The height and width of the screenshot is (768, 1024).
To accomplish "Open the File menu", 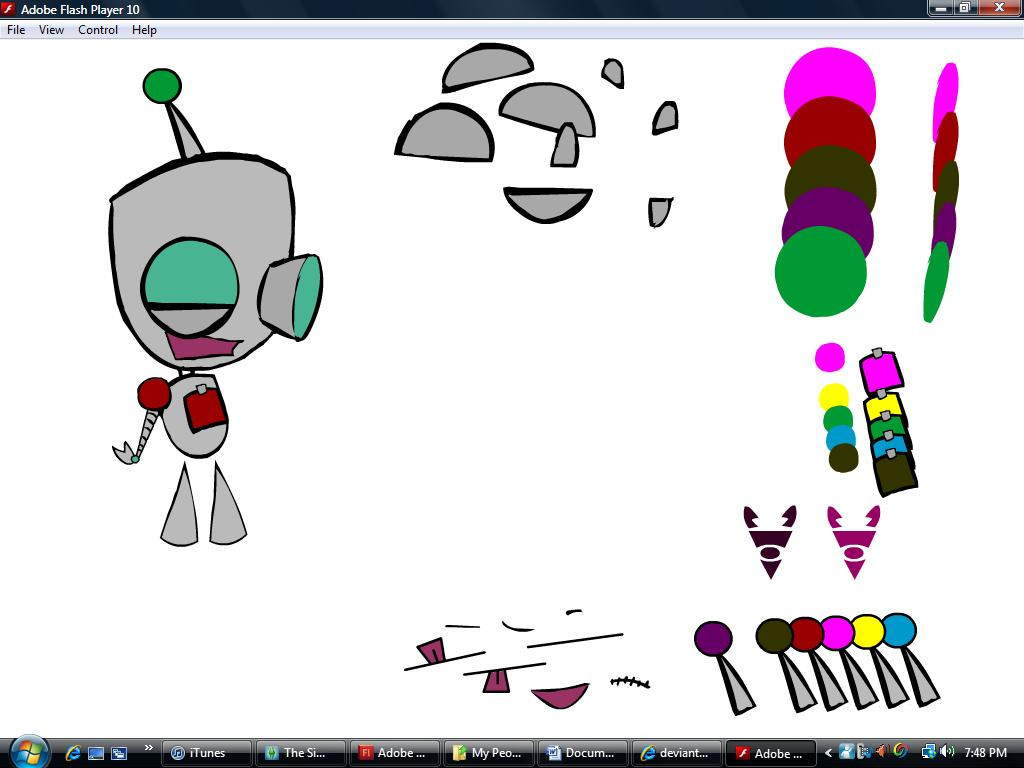I will pos(16,30).
